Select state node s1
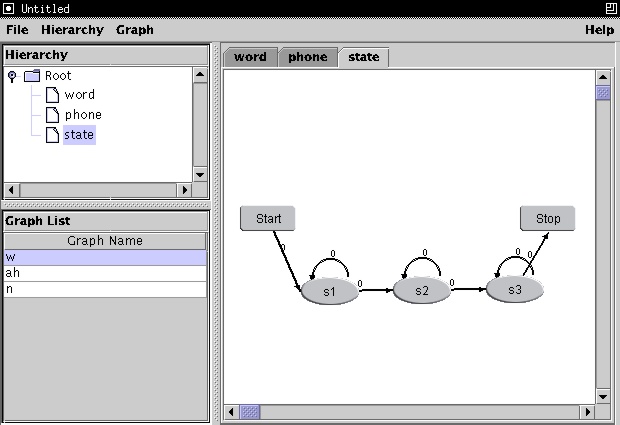This screenshot has height=425, width=620. point(330,292)
